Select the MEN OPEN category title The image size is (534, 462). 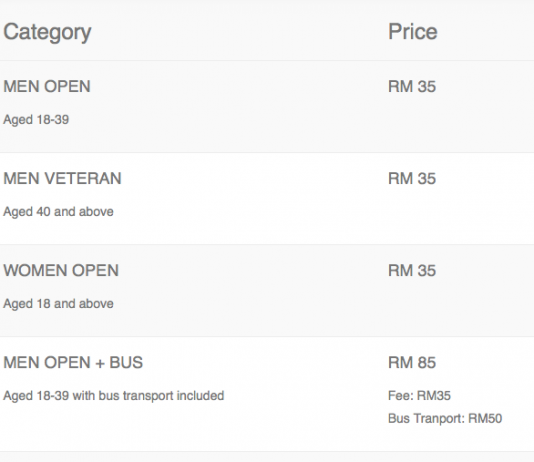47,86
